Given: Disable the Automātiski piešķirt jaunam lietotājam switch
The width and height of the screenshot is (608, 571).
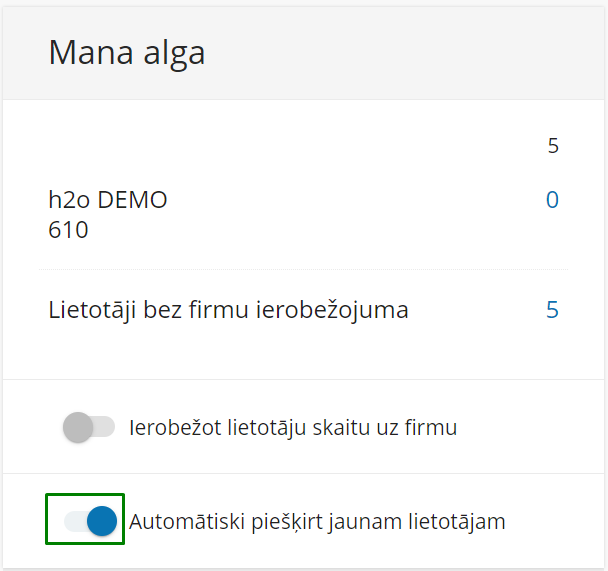Looking at the screenshot, I should [90, 521].
